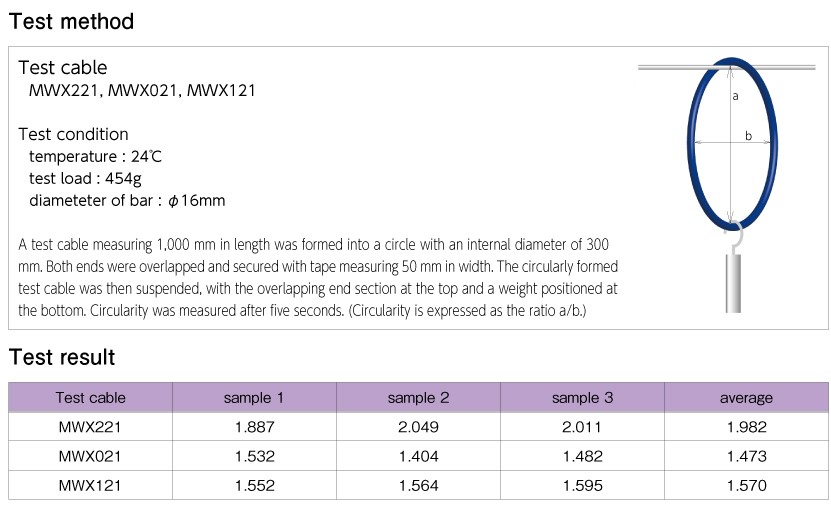The image size is (831, 510).
Task: Click the MWX121 row label in the table
Action: point(91,485)
